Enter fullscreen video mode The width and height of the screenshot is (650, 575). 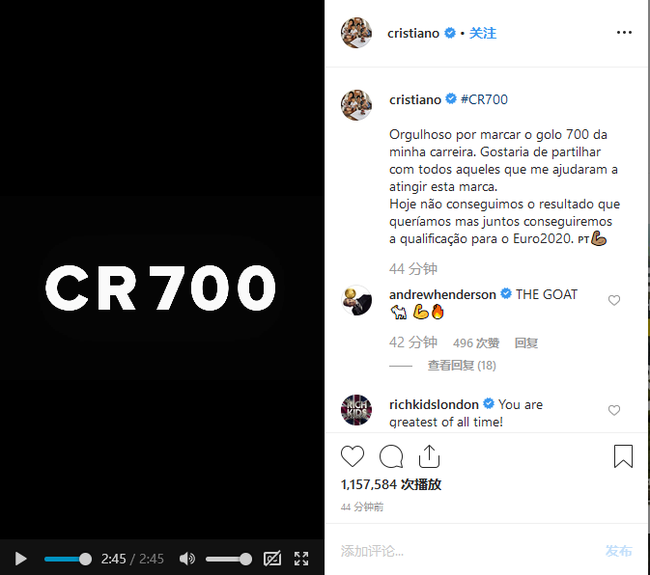pos(301,559)
